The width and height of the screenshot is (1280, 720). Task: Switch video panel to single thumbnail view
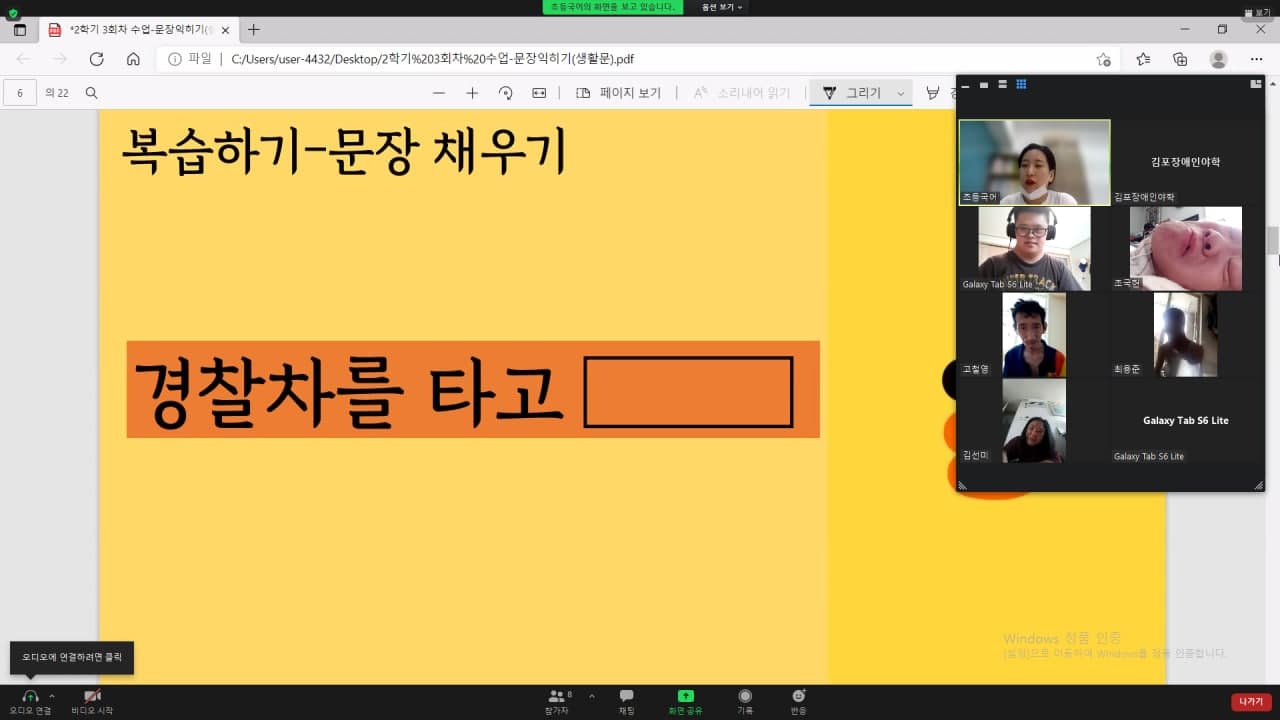[985, 85]
